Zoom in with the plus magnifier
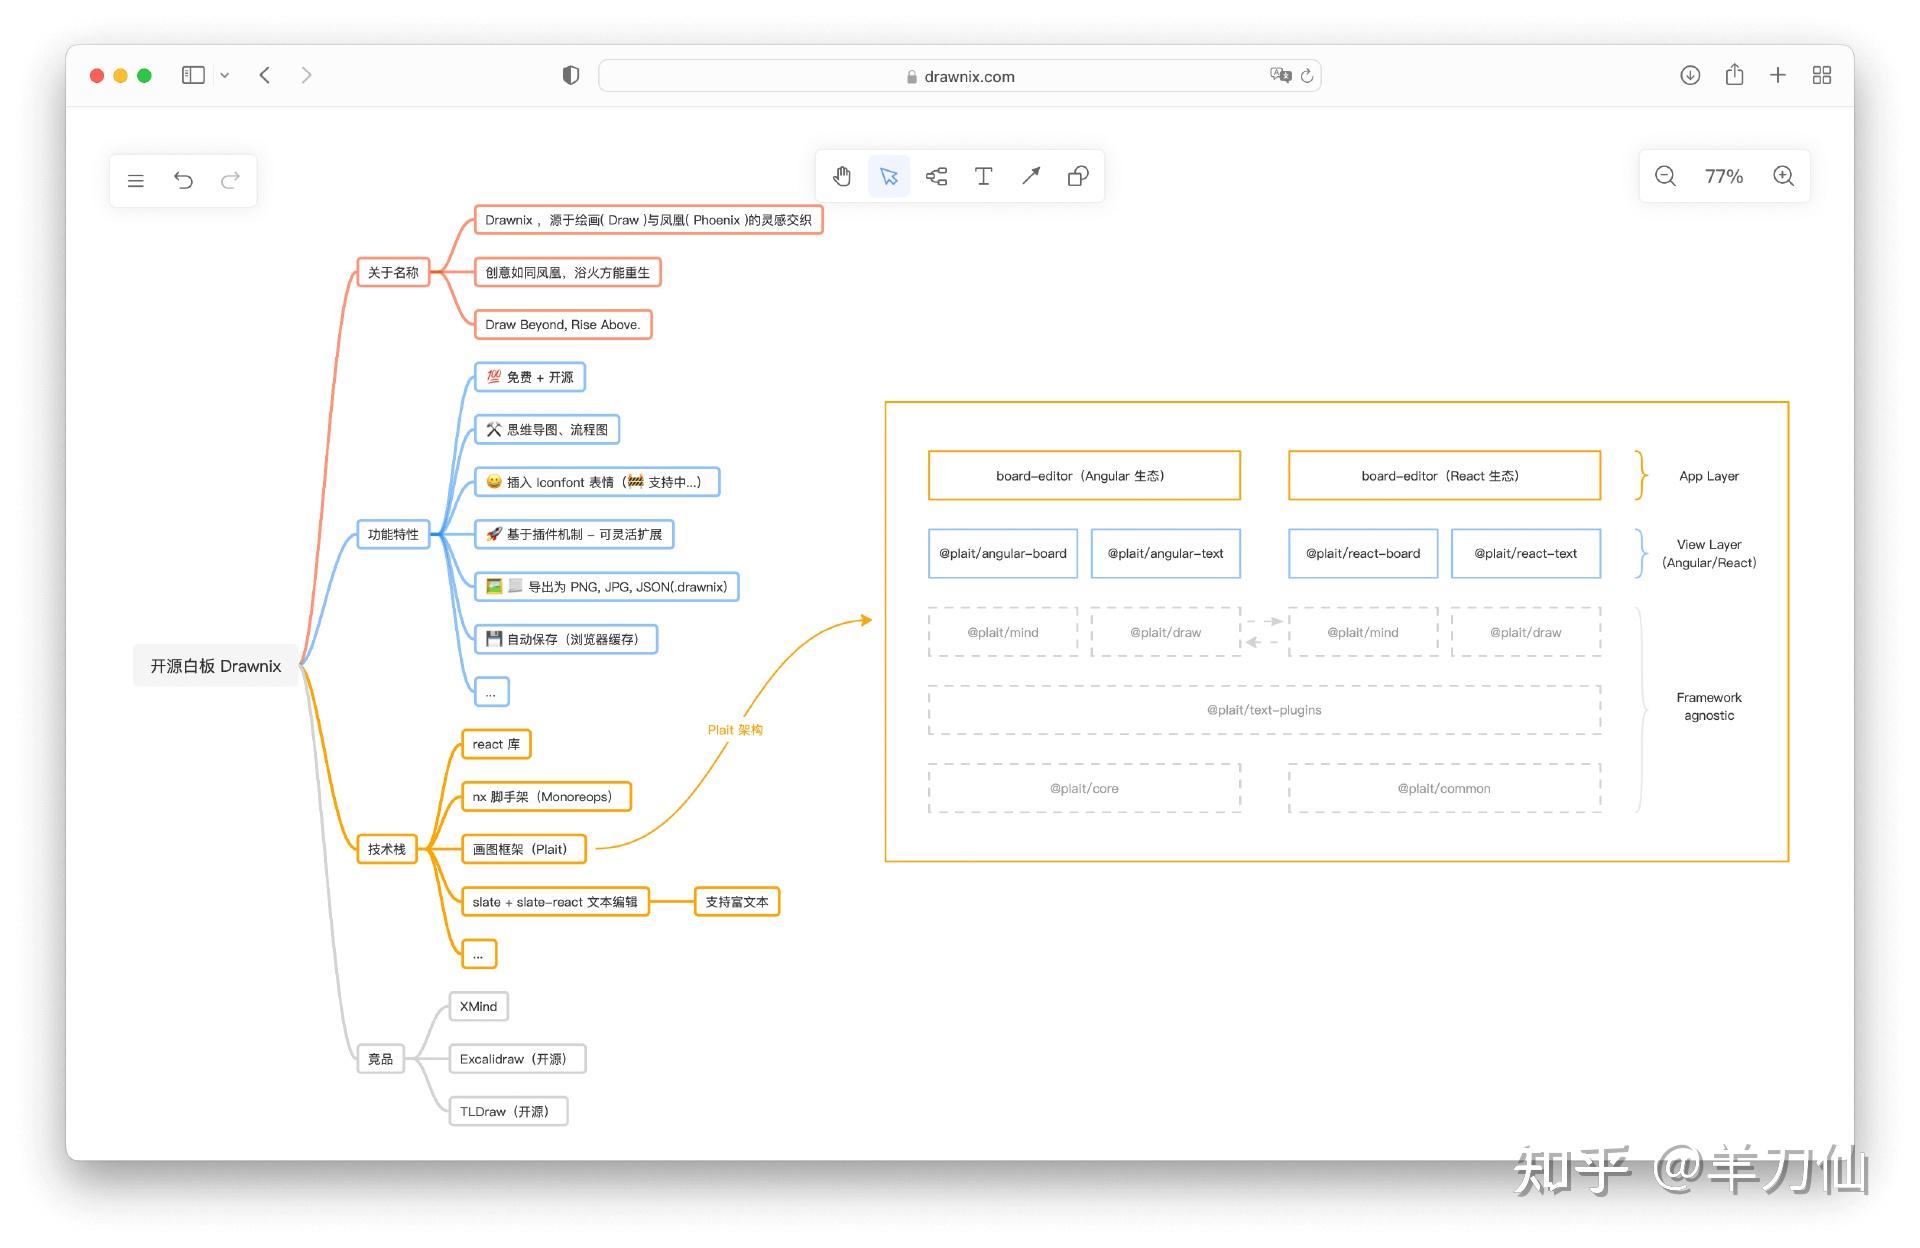Viewport: 1920px width, 1248px height. (x=1783, y=177)
